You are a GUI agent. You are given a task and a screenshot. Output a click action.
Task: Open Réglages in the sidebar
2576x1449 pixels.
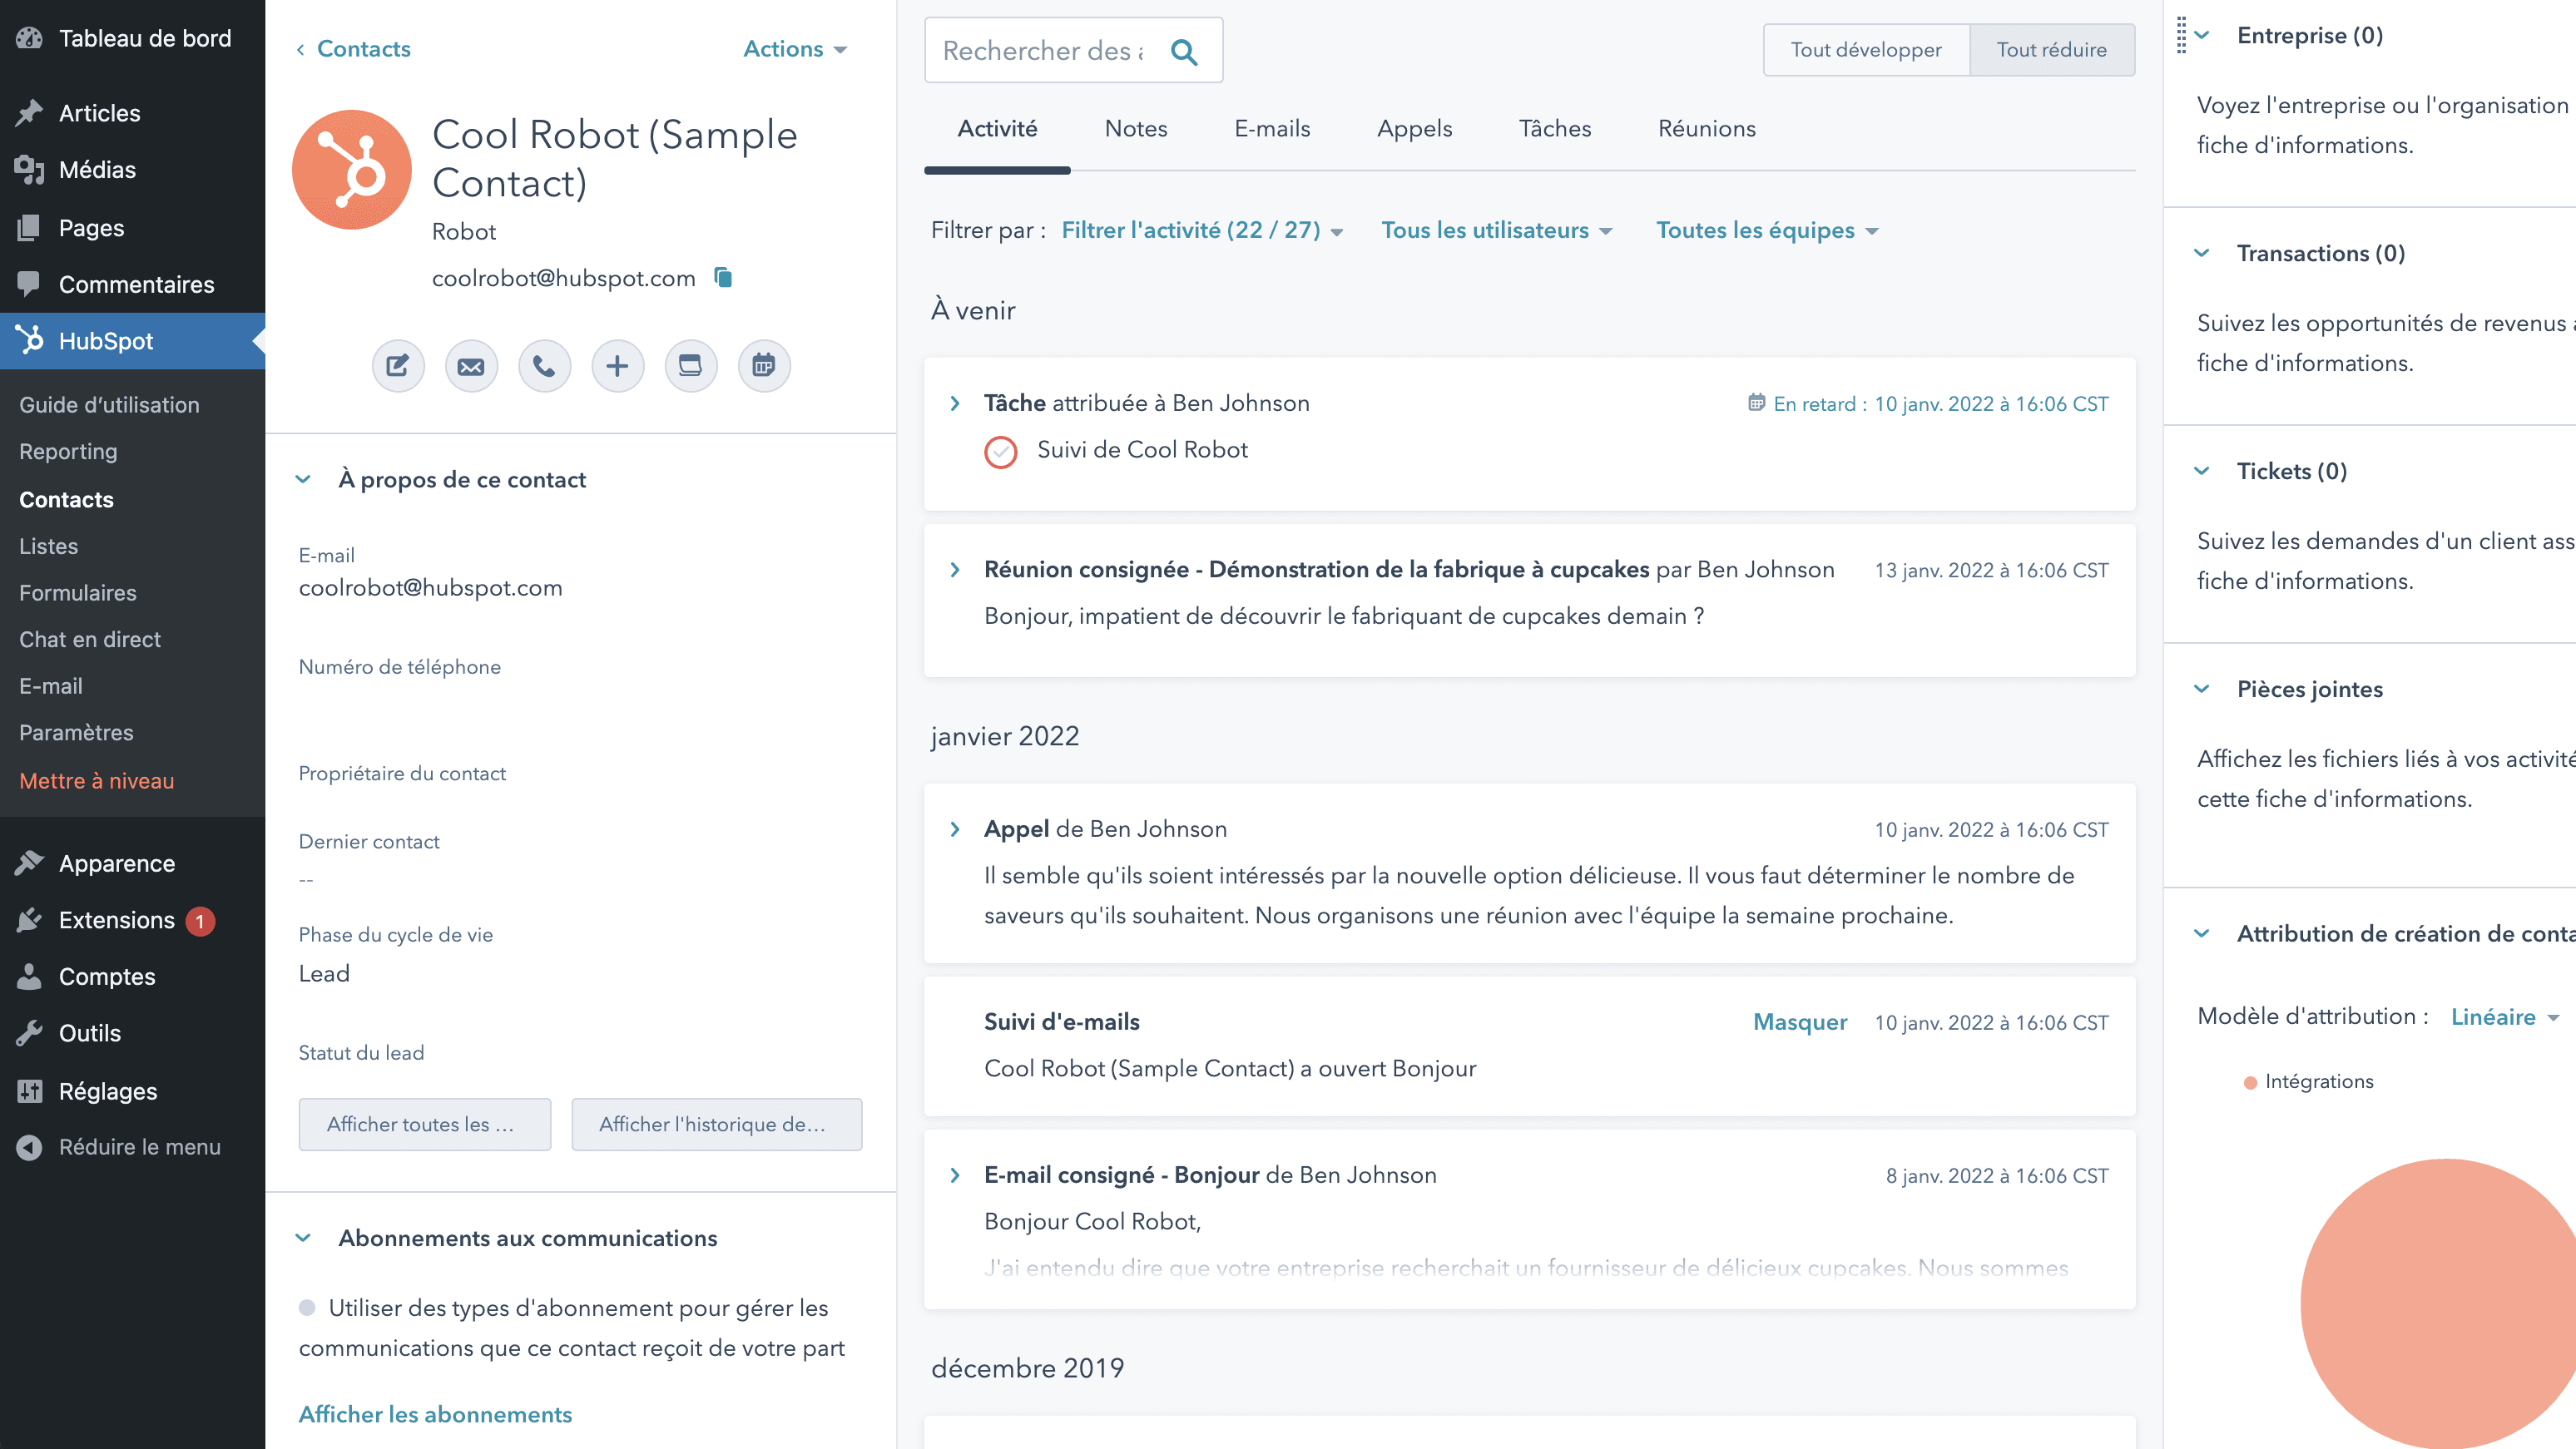click(132, 1091)
